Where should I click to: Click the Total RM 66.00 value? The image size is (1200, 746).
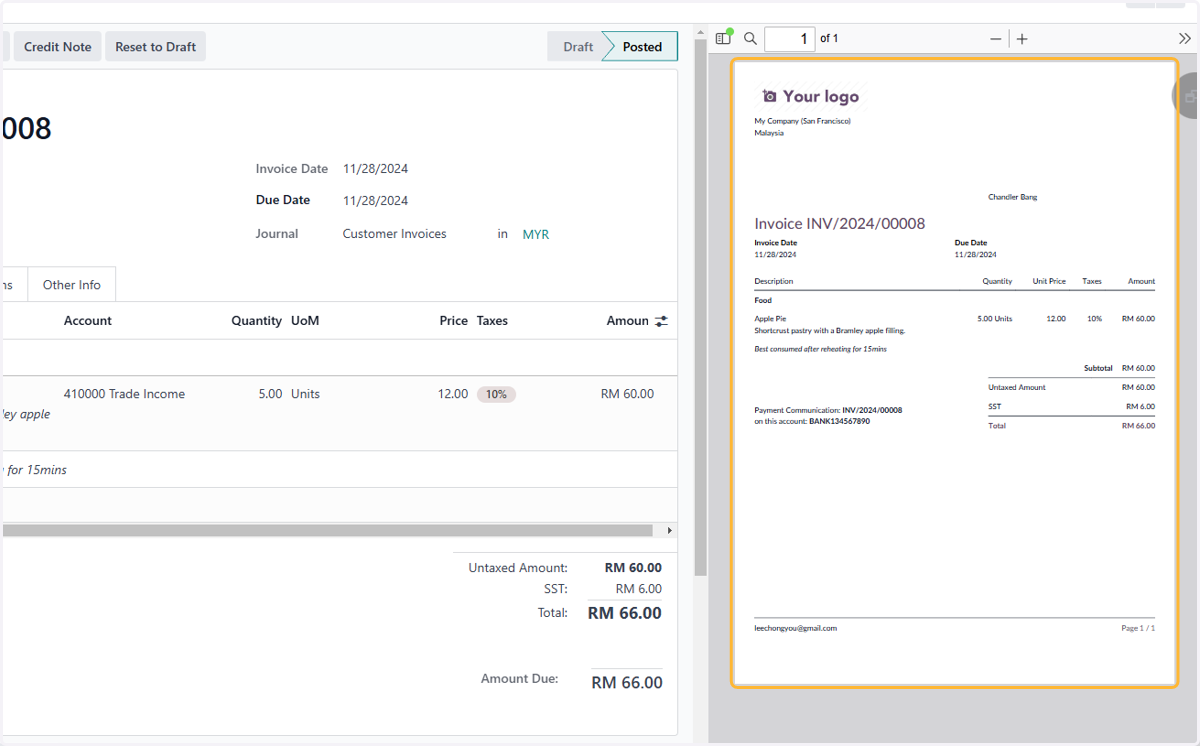pos(624,613)
